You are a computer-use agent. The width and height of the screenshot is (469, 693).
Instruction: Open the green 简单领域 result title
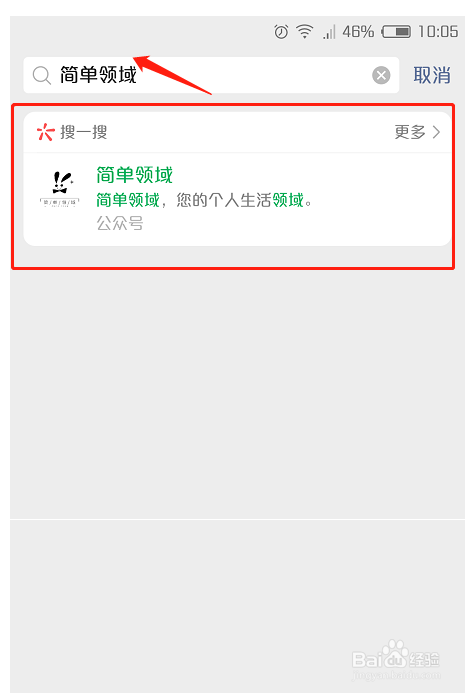(134, 175)
